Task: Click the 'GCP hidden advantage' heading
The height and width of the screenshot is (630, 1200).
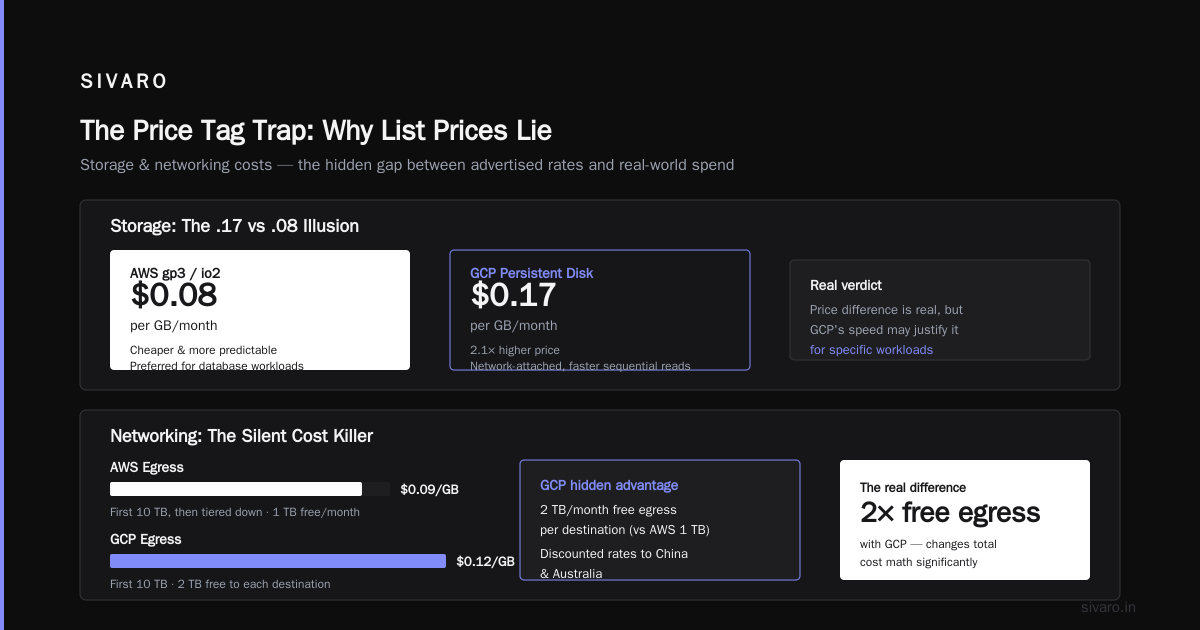Action: click(x=609, y=485)
